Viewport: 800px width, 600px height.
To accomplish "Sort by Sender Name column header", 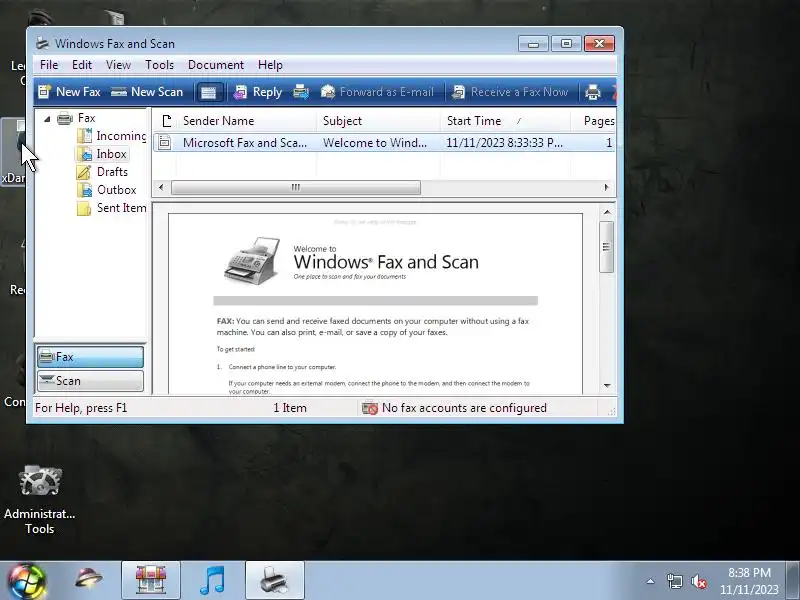I will point(246,121).
